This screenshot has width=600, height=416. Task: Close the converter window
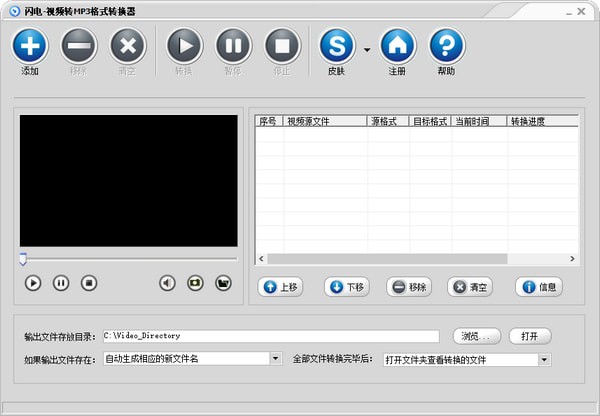coord(582,11)
